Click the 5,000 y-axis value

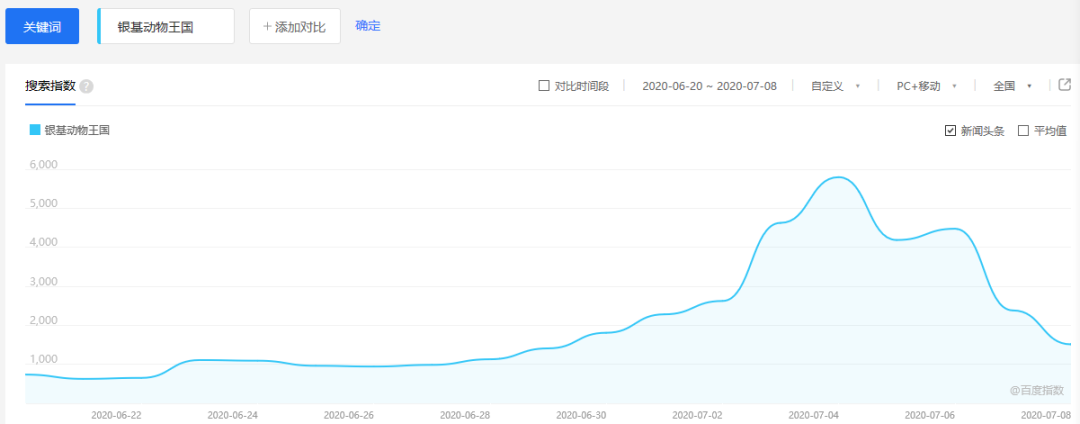pyautogui.click(x=43, y=204)
